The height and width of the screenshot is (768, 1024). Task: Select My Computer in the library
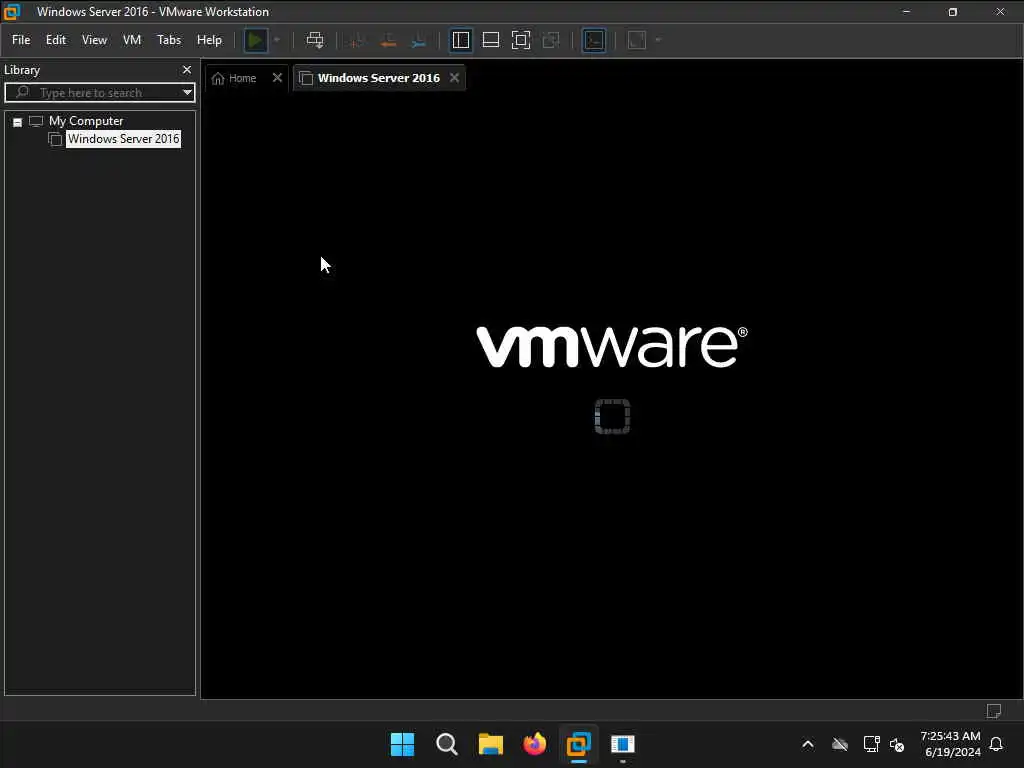pyautogui.click(x=86, y=121)
